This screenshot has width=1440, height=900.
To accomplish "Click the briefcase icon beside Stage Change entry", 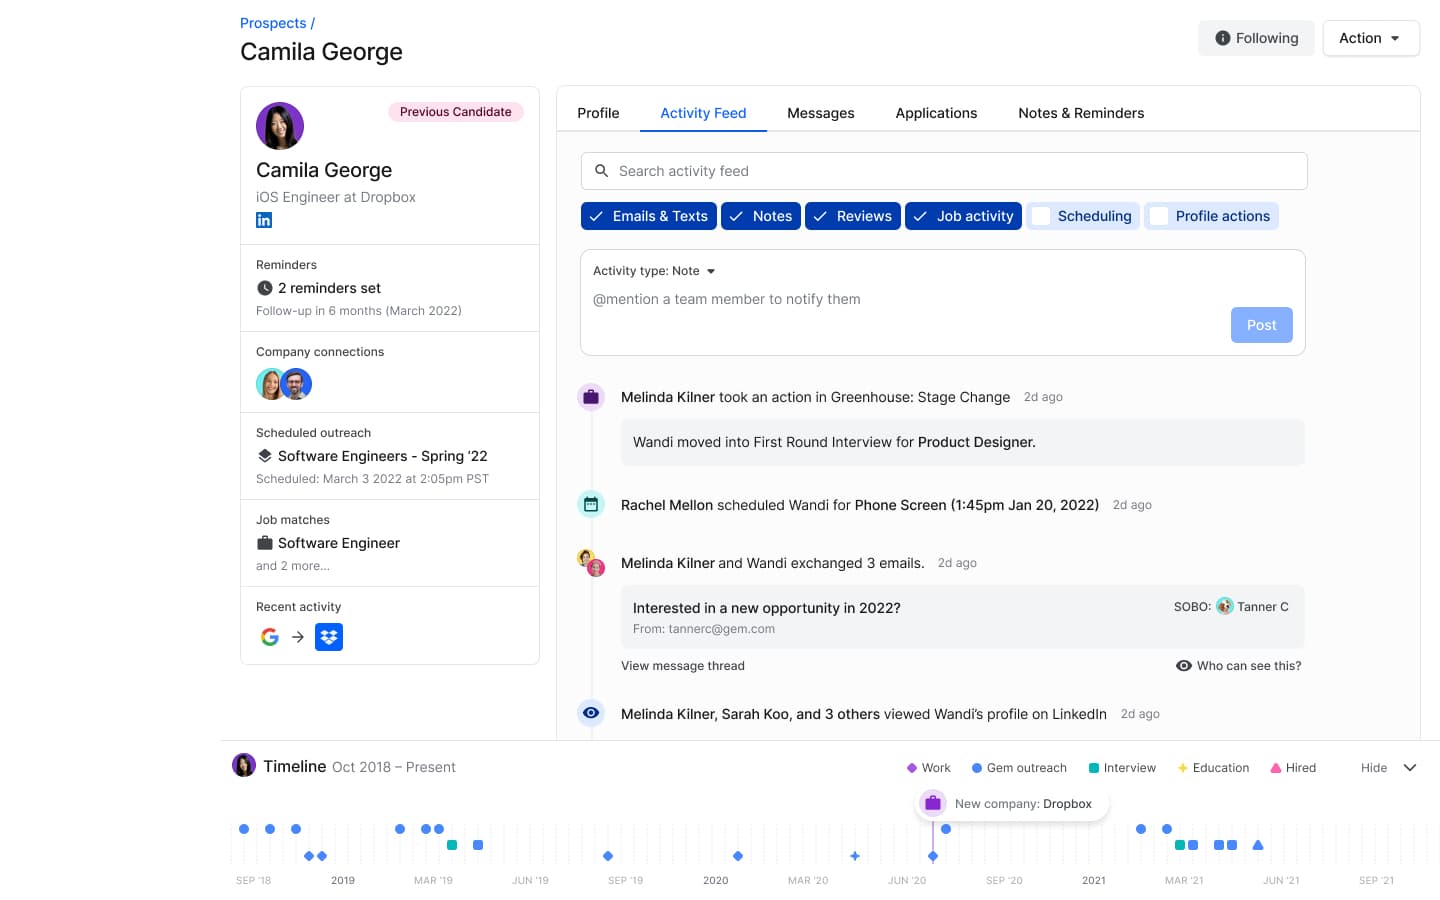I will pos(591,397).
